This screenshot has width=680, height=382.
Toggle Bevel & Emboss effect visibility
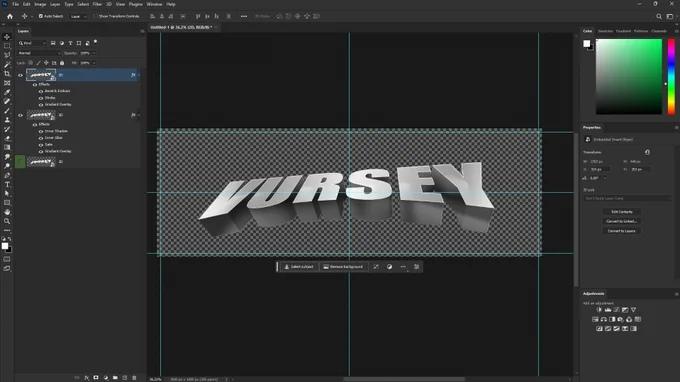[x=41, y=91]
